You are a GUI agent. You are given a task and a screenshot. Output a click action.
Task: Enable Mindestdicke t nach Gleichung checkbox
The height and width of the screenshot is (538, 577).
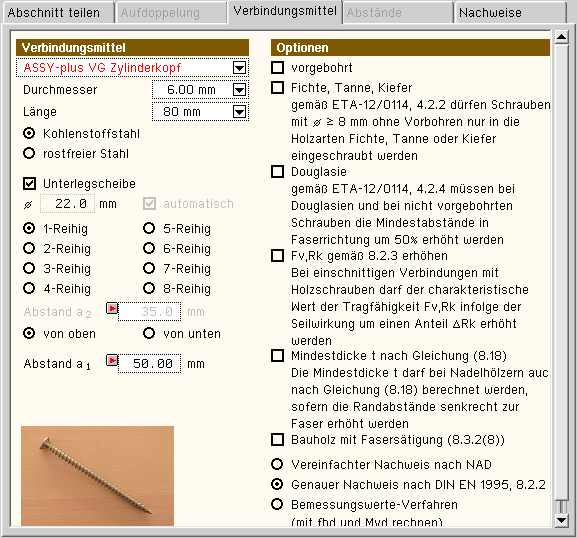click(x=277, y=355)
